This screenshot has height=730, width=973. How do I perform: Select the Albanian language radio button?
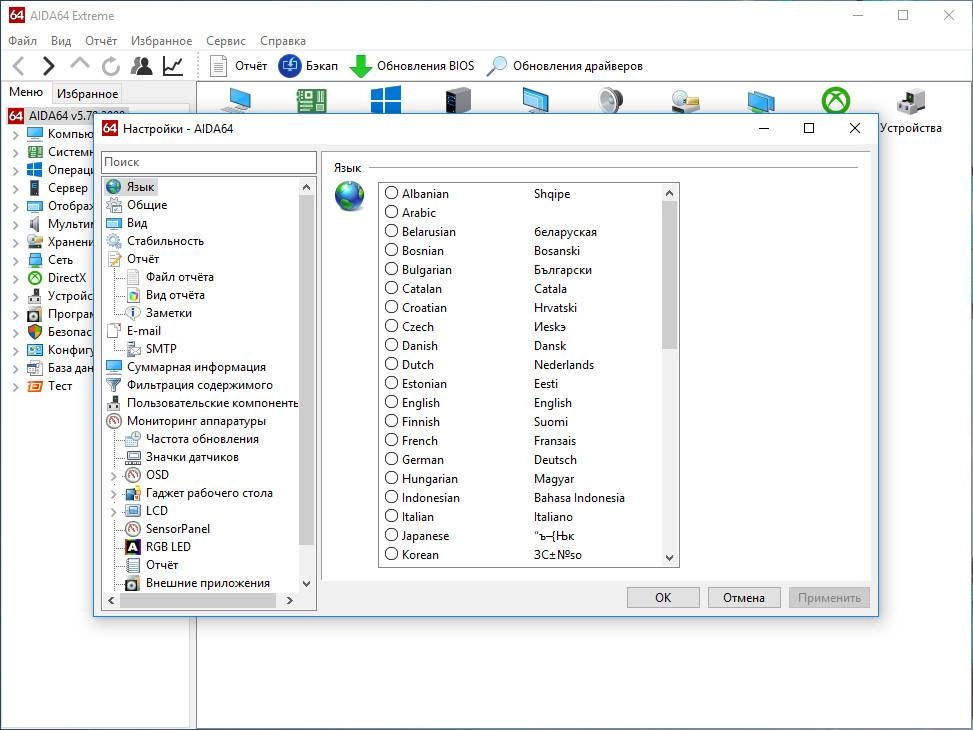click(x=391, y=193)
